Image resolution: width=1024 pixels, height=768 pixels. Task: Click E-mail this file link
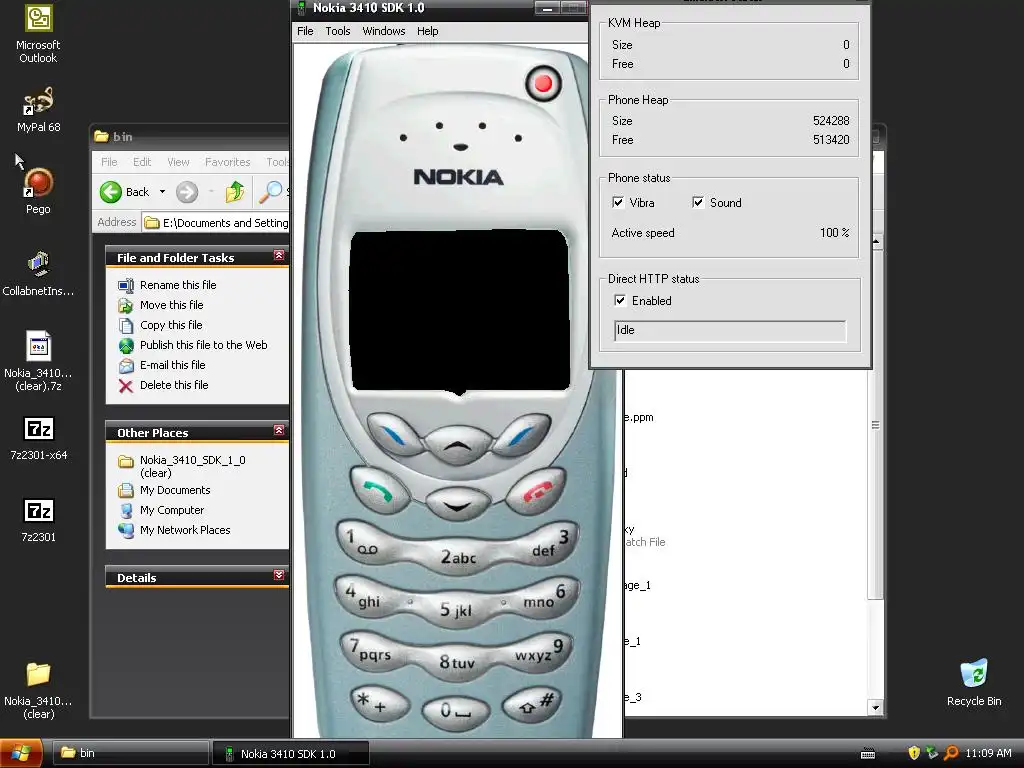click(172, 365)
